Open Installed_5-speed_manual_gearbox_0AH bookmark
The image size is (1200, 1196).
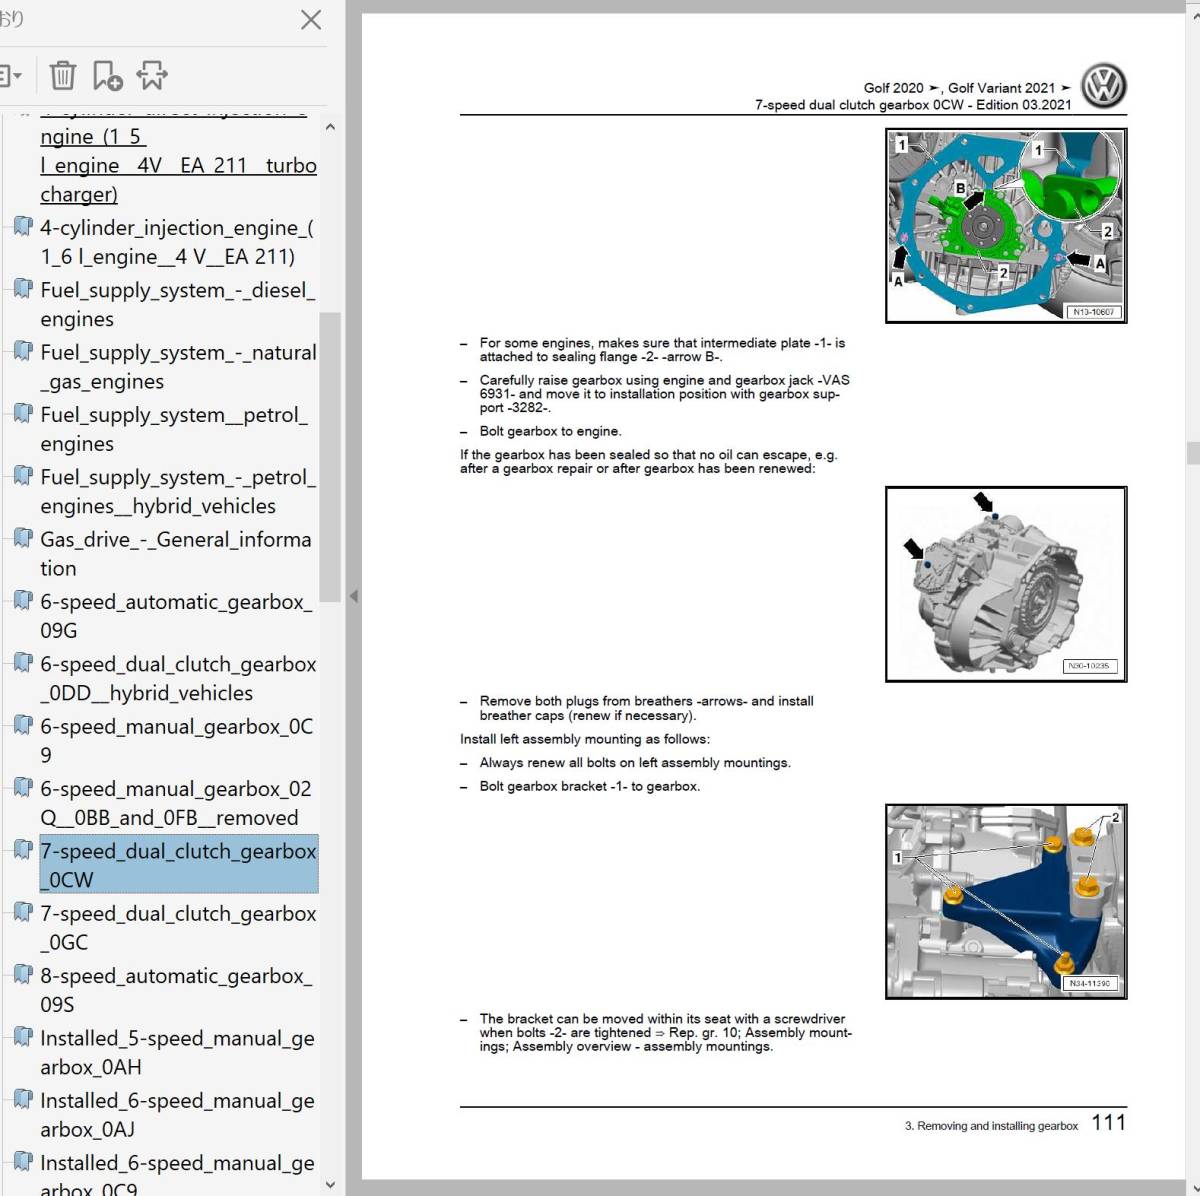177,1052
